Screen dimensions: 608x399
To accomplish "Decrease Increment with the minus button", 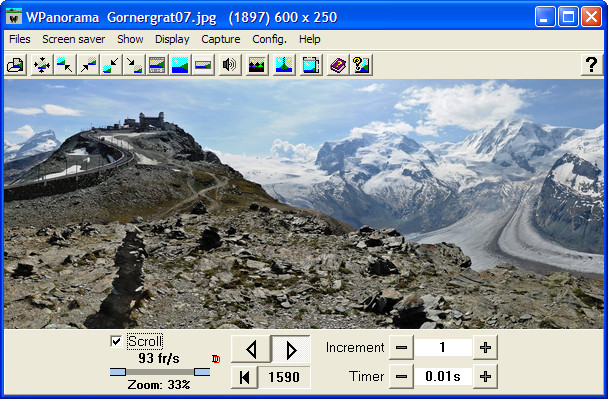I will click(401, 347).
